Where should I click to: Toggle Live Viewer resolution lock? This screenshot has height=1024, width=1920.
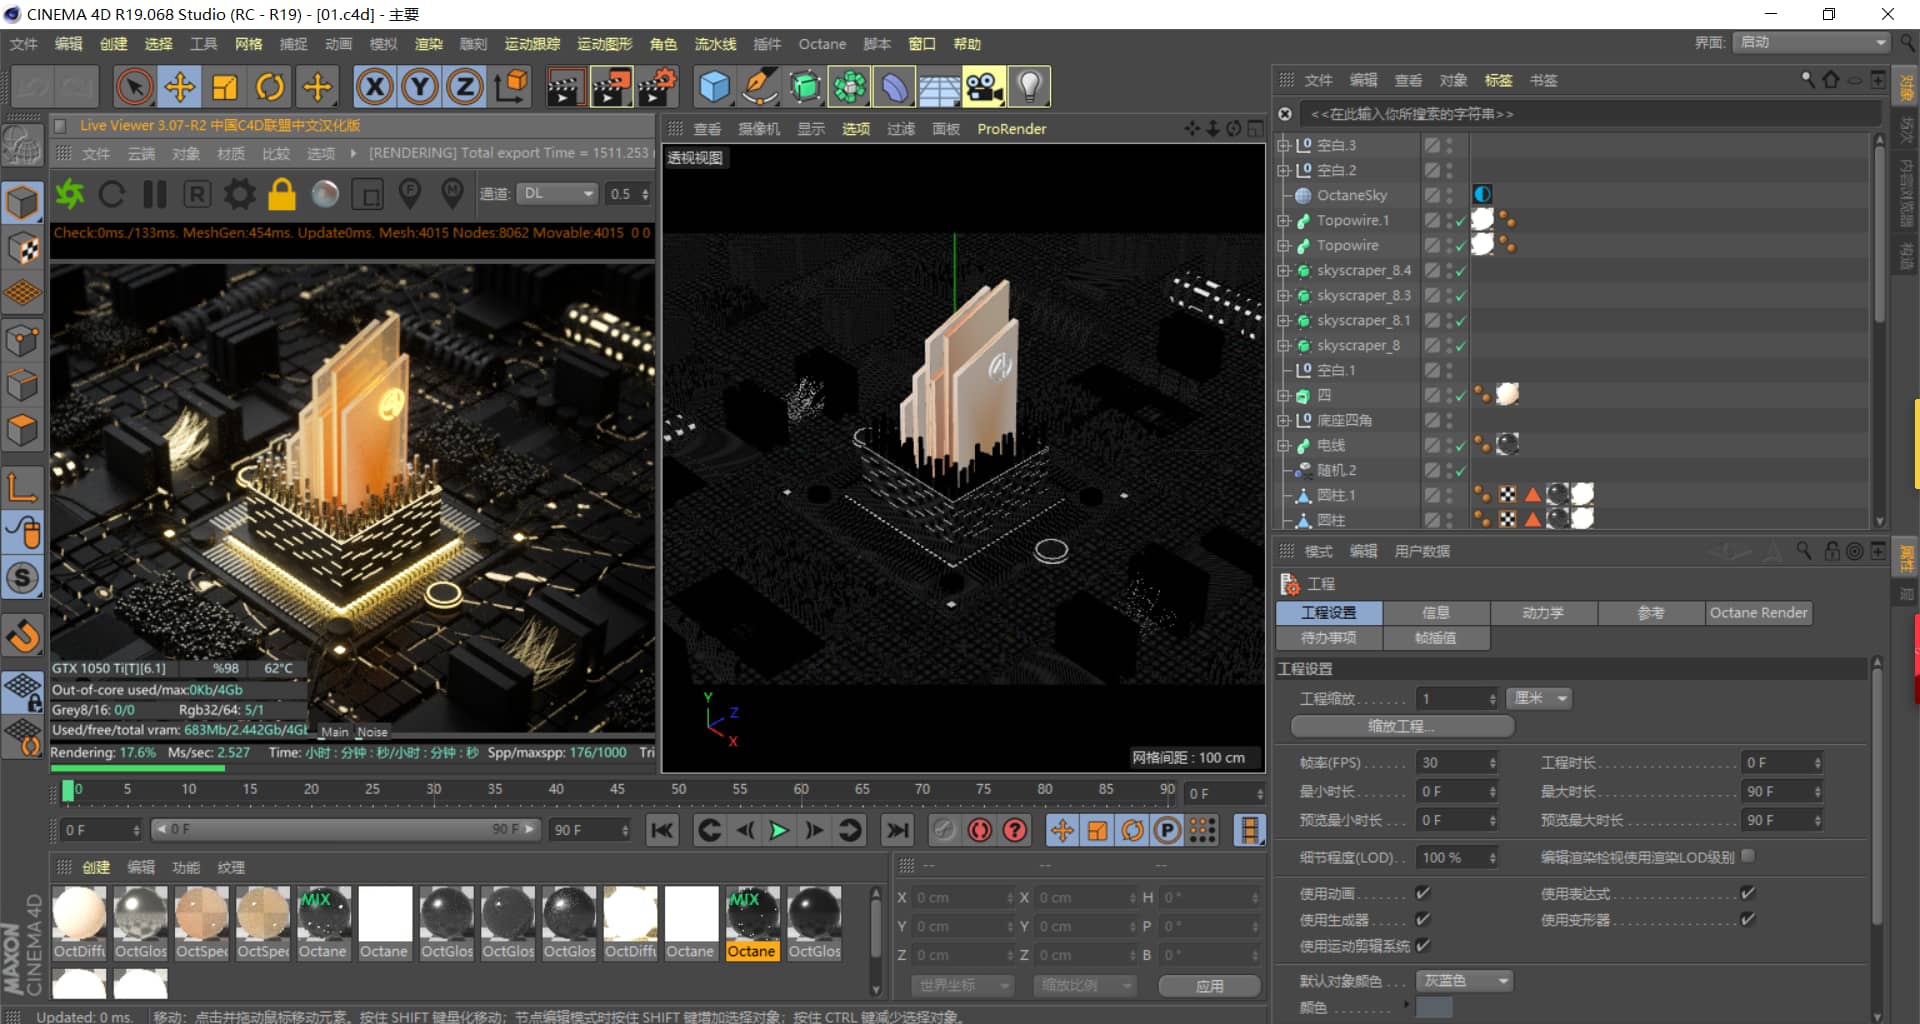(x=282, y=194)
